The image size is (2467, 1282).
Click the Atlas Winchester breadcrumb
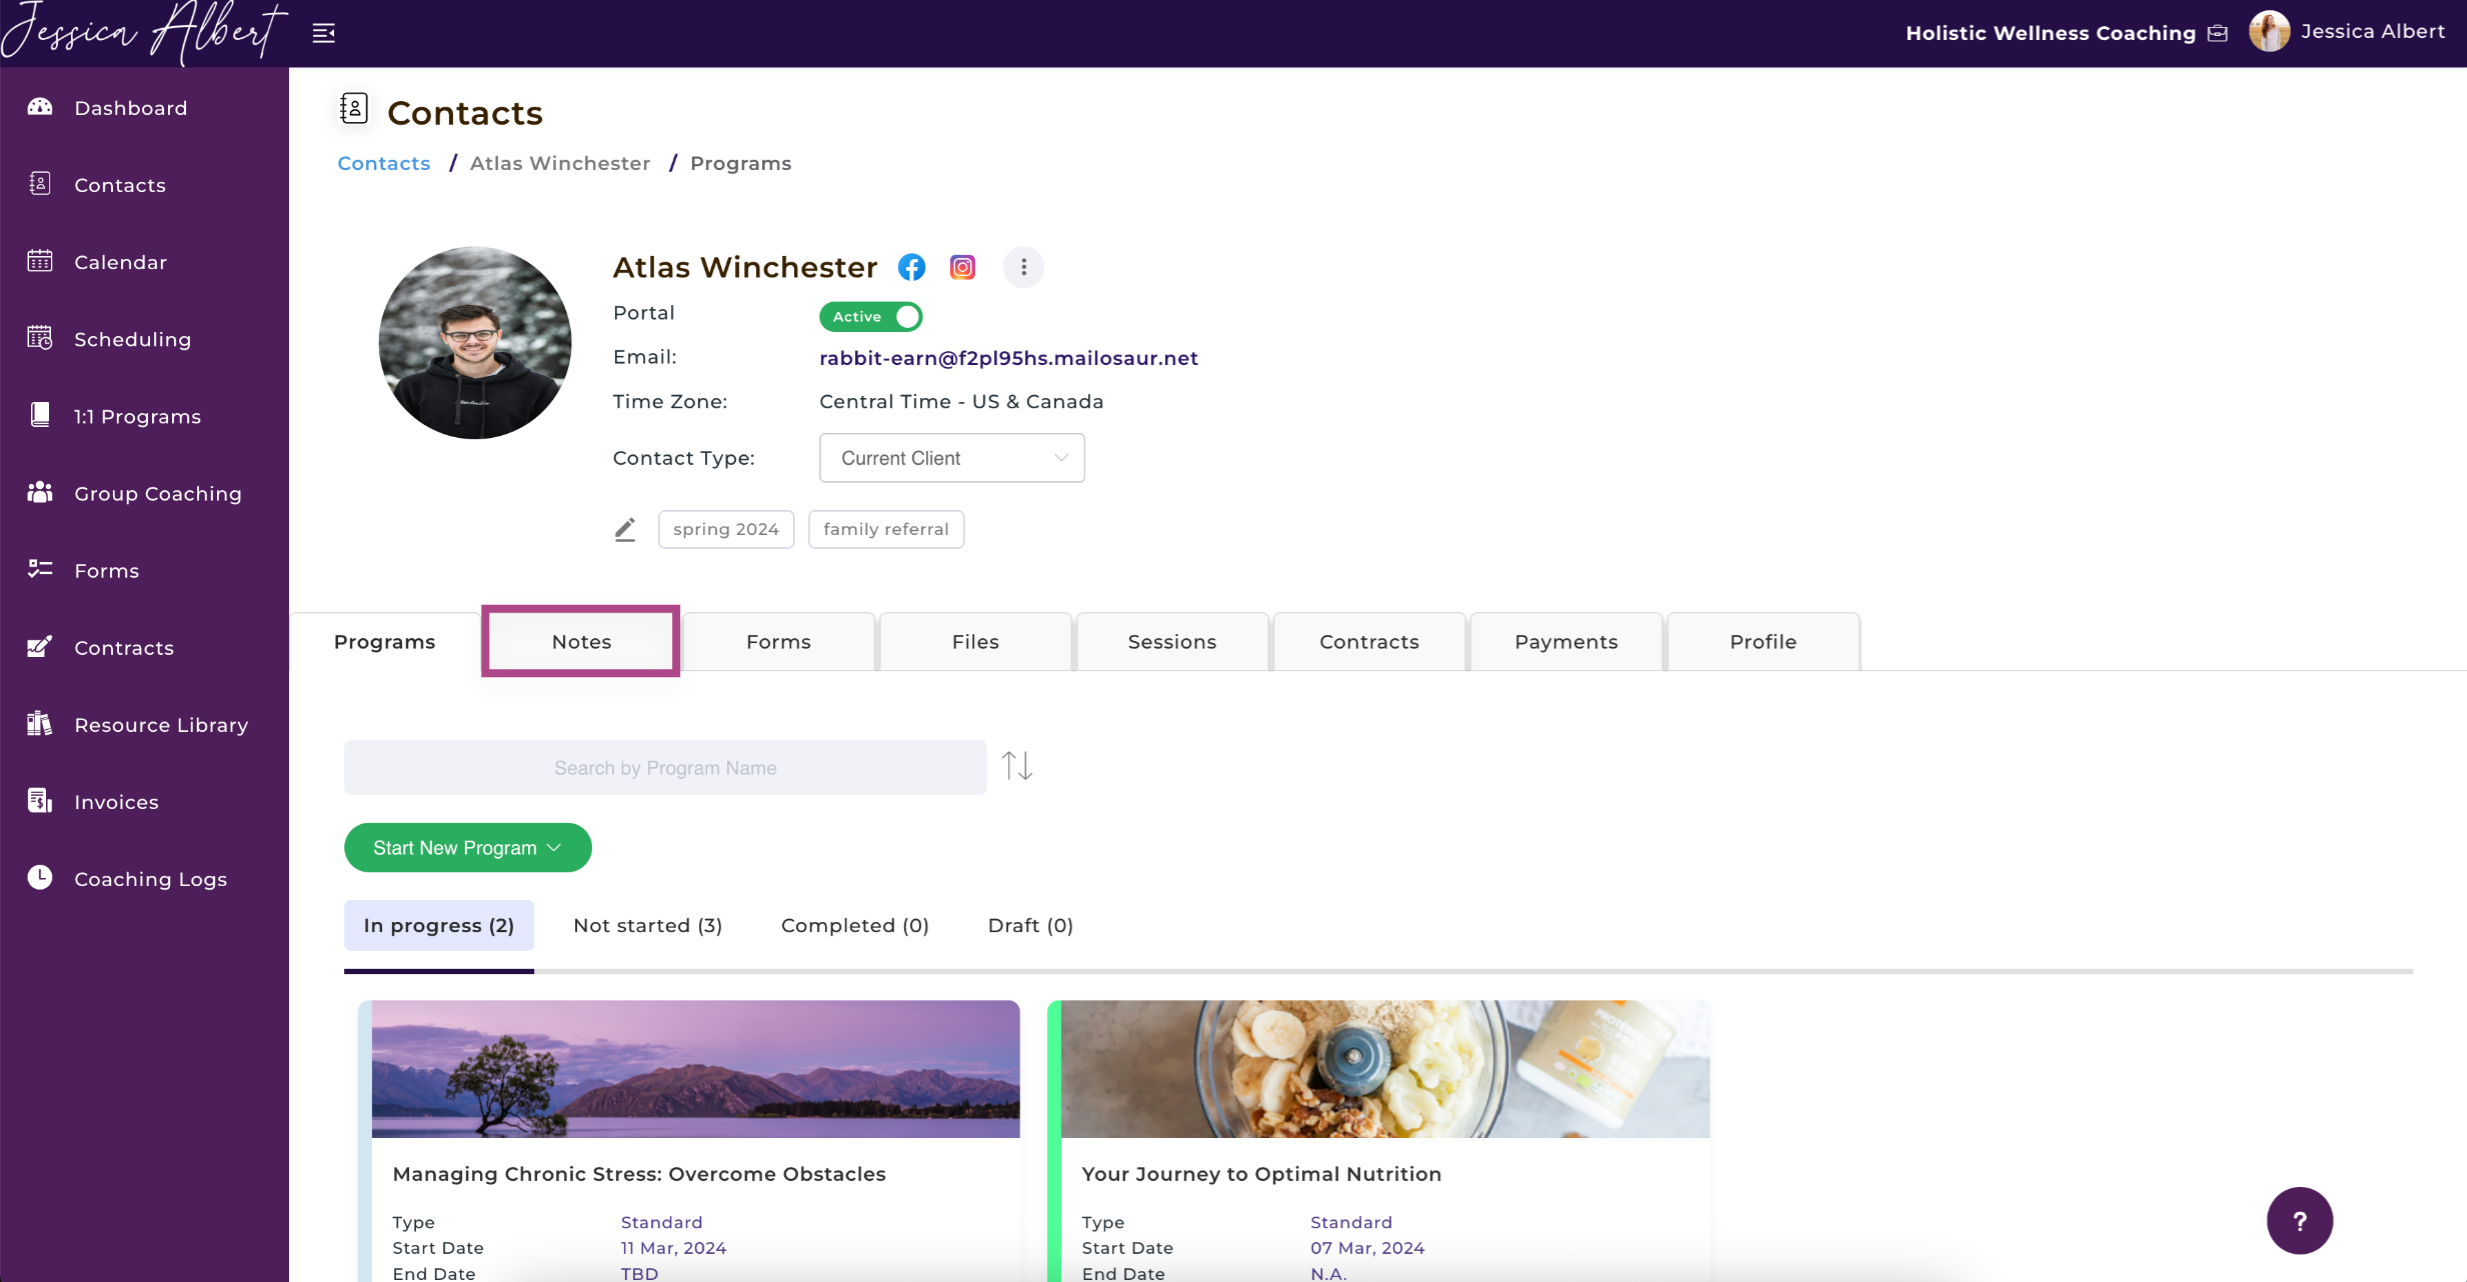[x=560, y=163]
